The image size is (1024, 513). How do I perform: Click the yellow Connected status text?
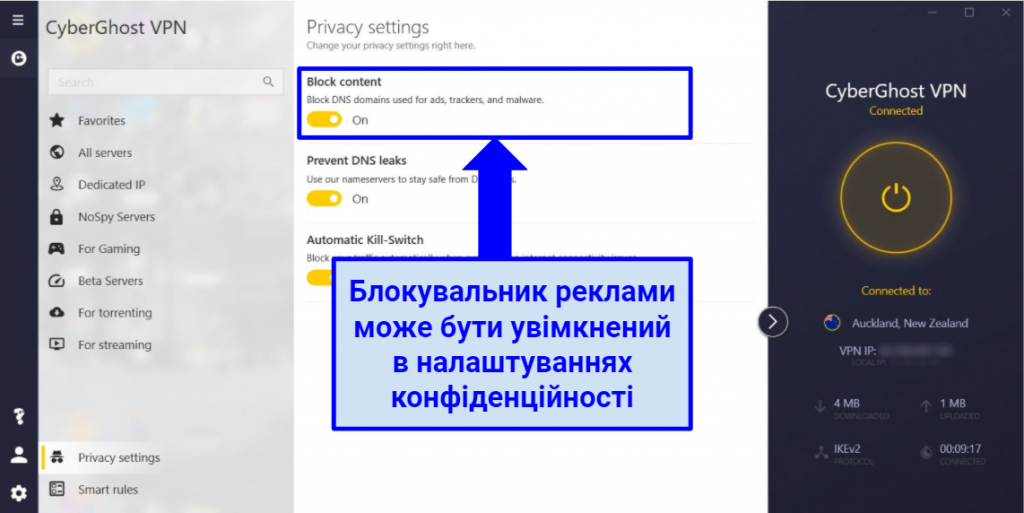coord(895,111)
